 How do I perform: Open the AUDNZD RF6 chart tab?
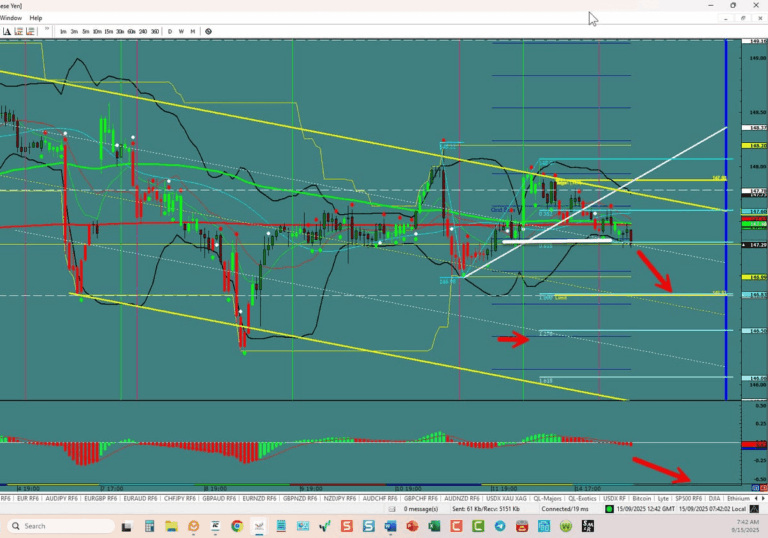click(x=461, y=498)
